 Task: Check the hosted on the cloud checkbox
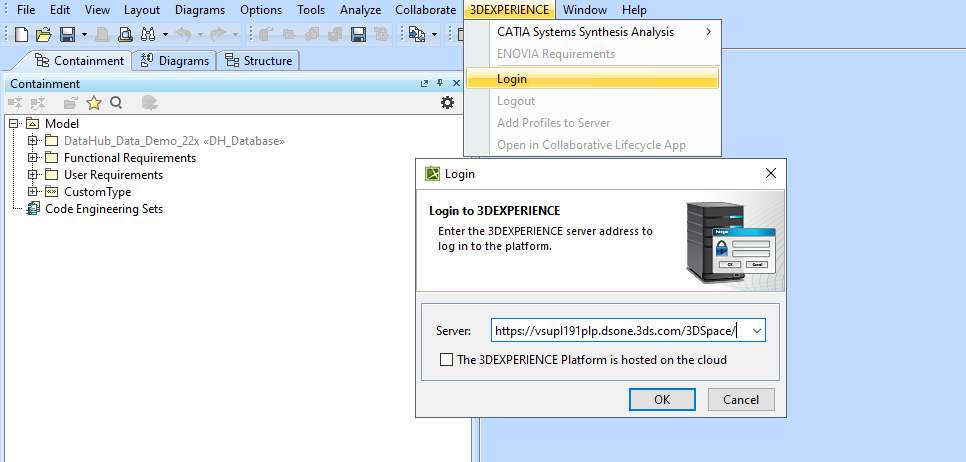click(x=447, y=360)
